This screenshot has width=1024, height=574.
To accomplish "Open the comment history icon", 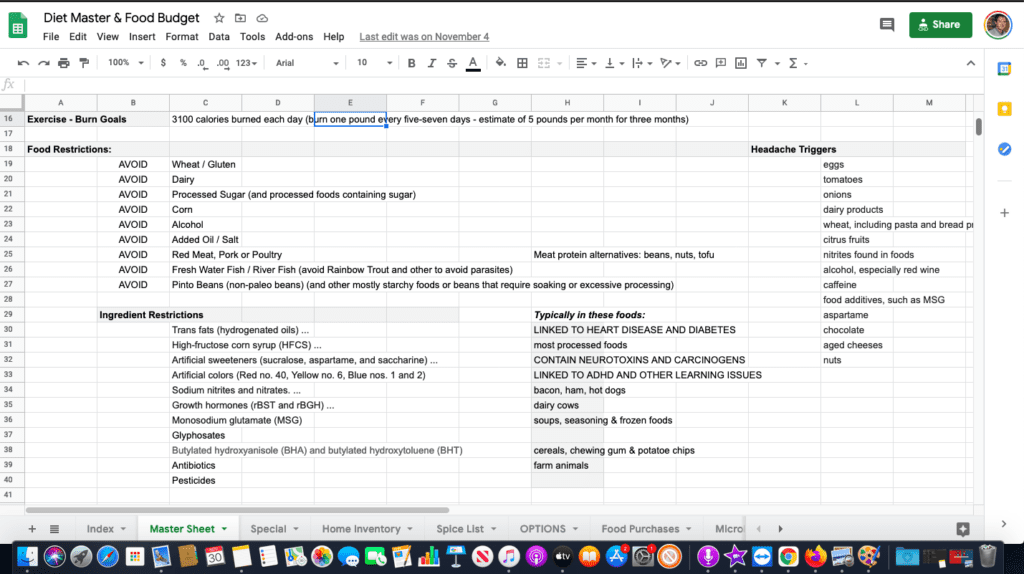I will [887, 25].
